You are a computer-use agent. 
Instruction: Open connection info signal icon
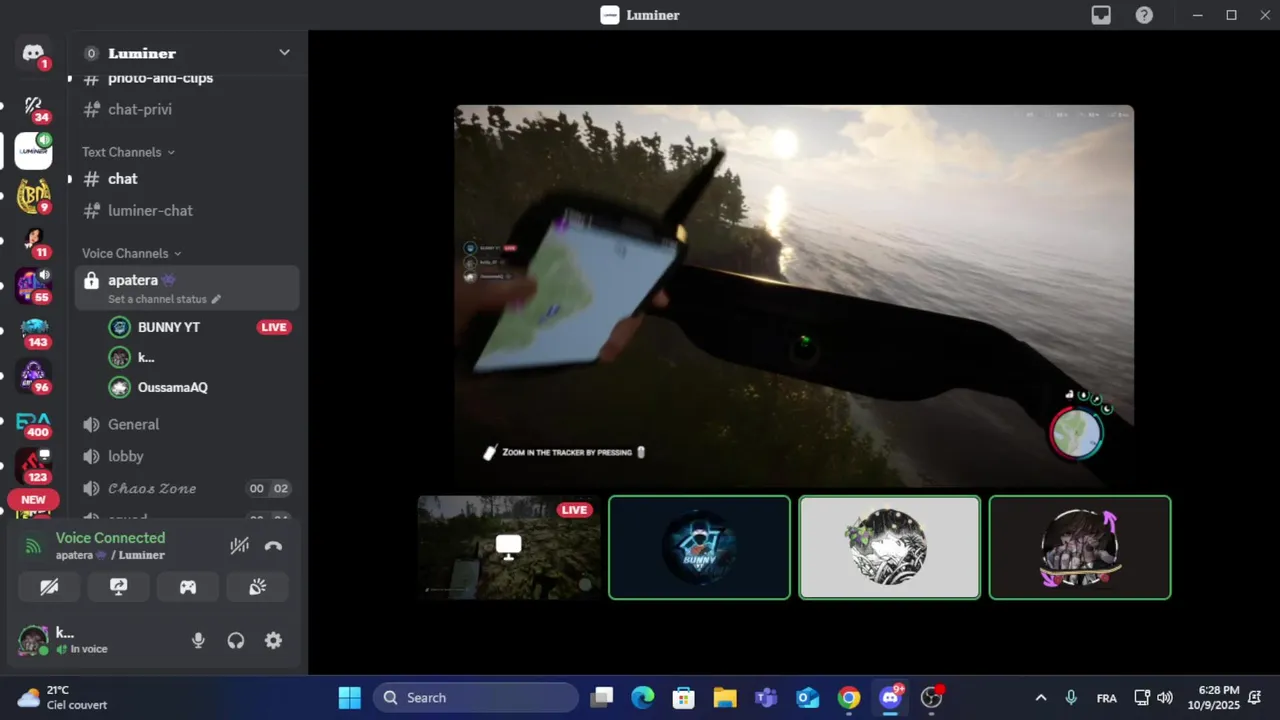[33, 546]
